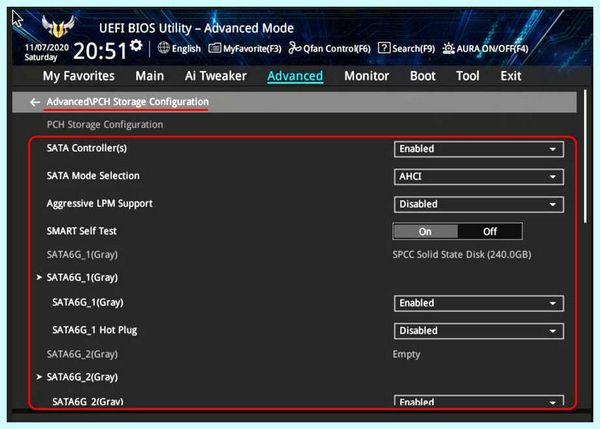Select the Advanced tab

click(295, 76)
